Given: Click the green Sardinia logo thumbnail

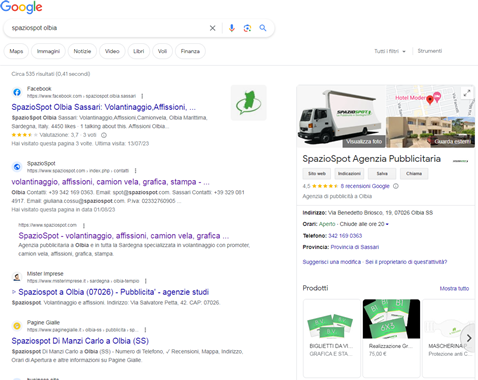Looking at the screenshot, I should click(249, 103).
